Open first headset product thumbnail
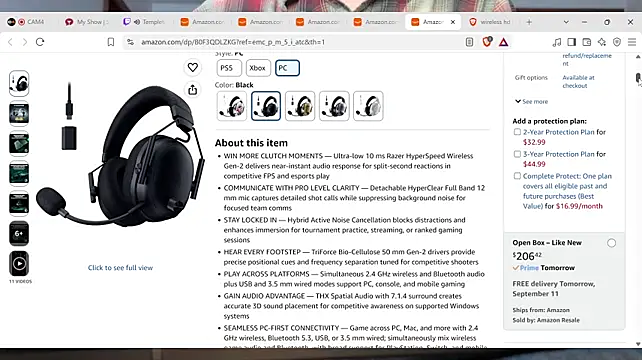The width and height of the screenshot is (642, 360). point(19,84)
